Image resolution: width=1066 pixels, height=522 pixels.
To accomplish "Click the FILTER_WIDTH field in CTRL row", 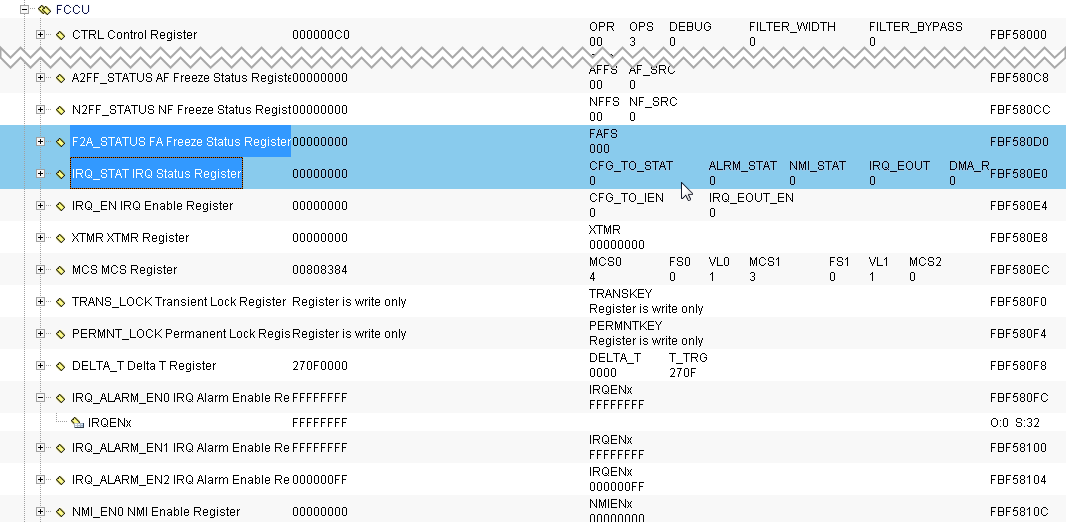I will click(x=792, y=27).
